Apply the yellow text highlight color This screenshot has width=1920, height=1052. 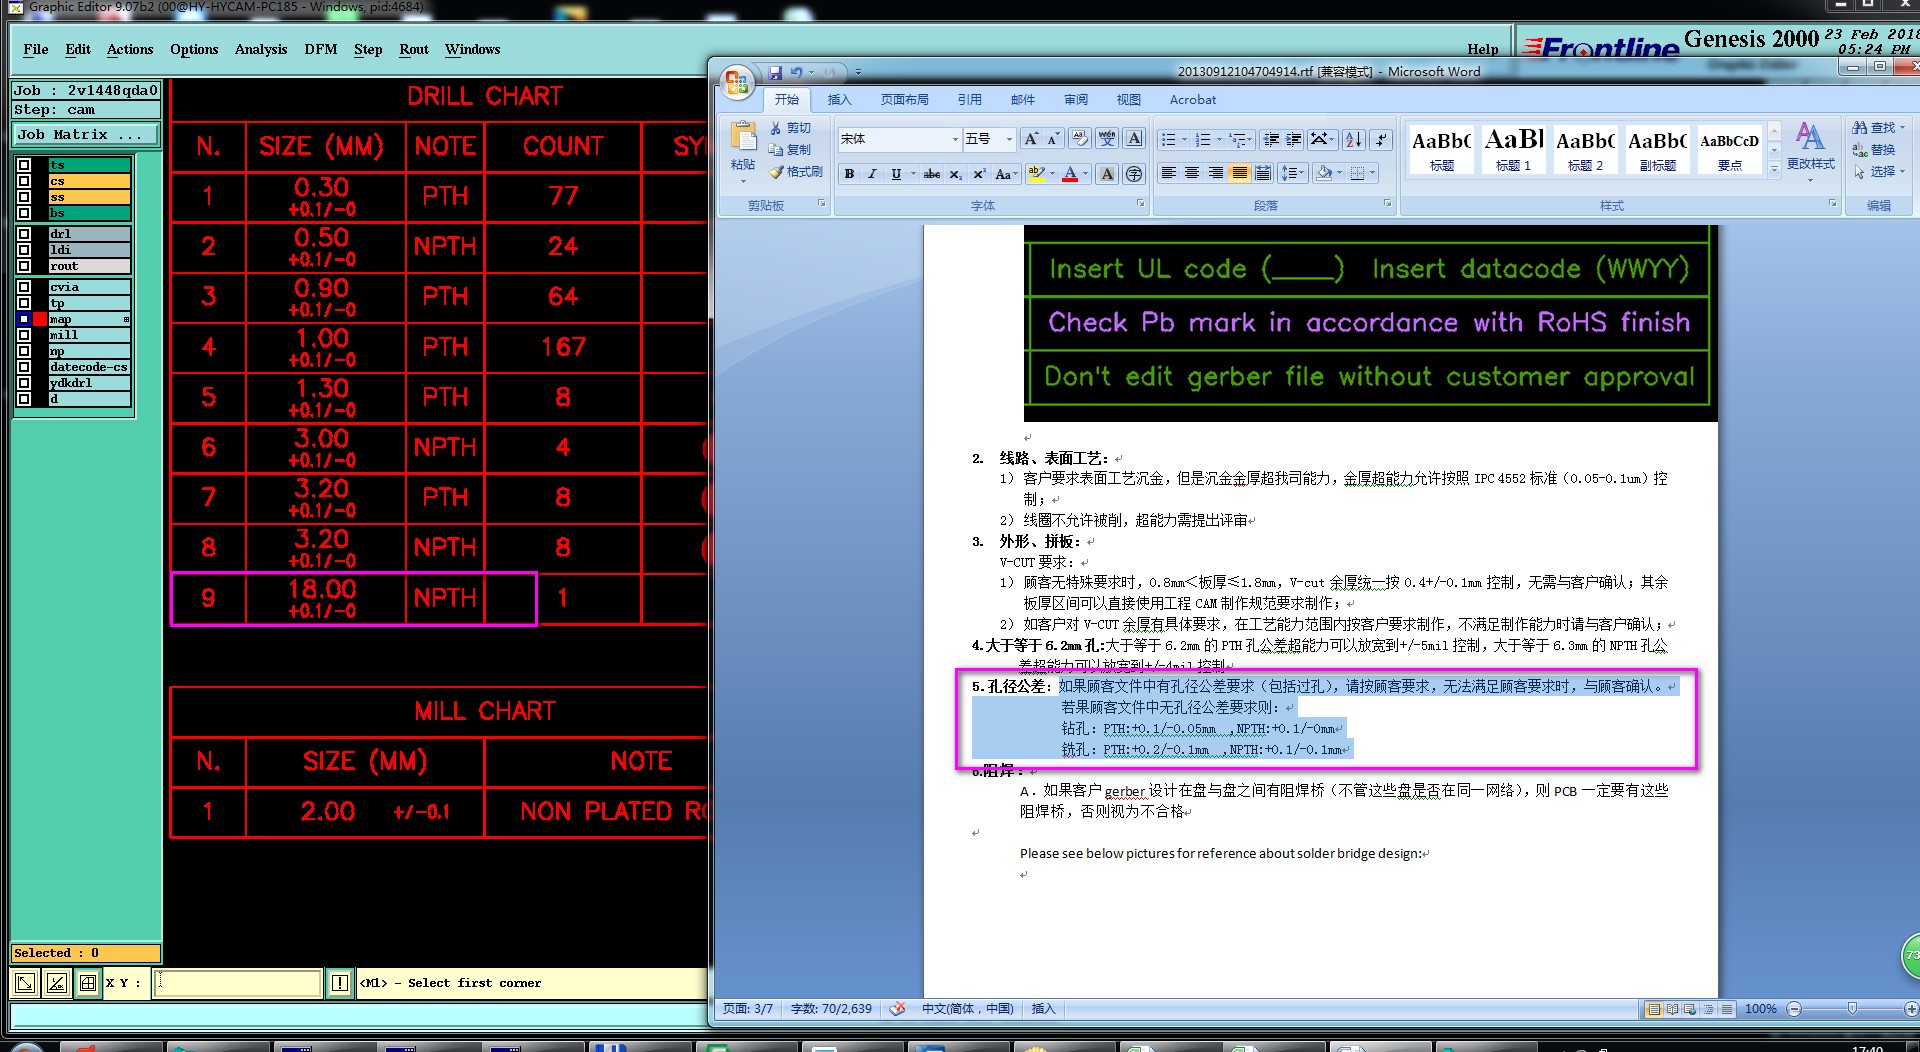1036,174
